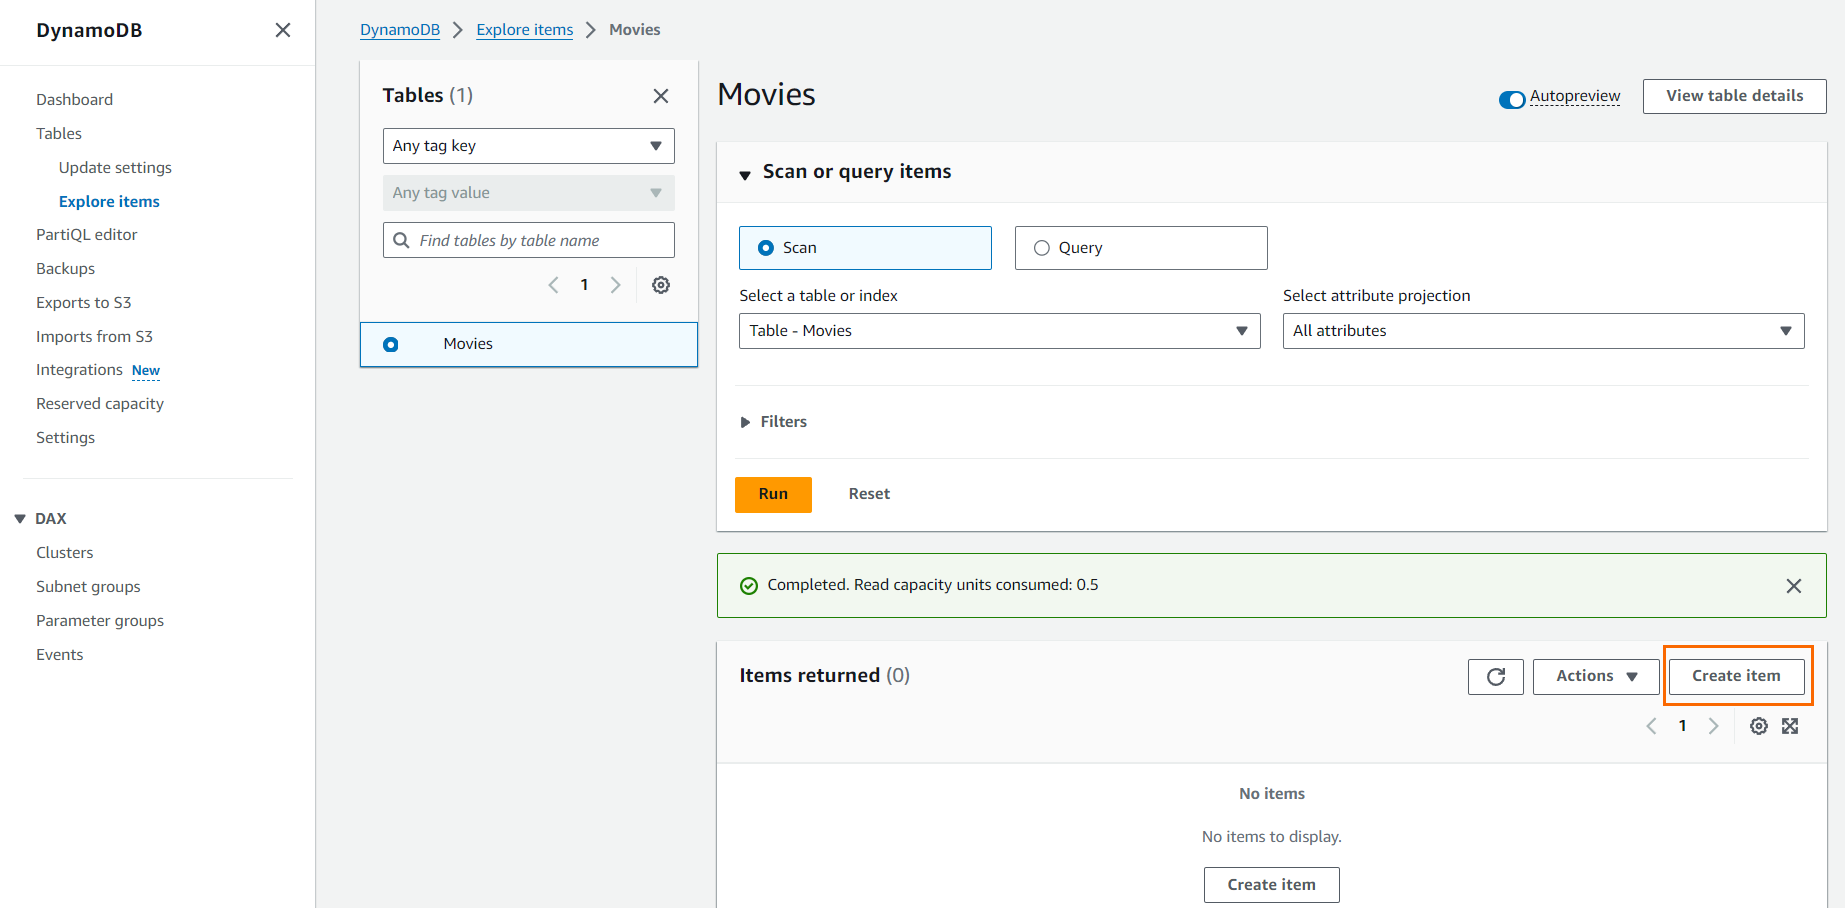
Task: Select the Query radio option
Action: pos(1042,248)
